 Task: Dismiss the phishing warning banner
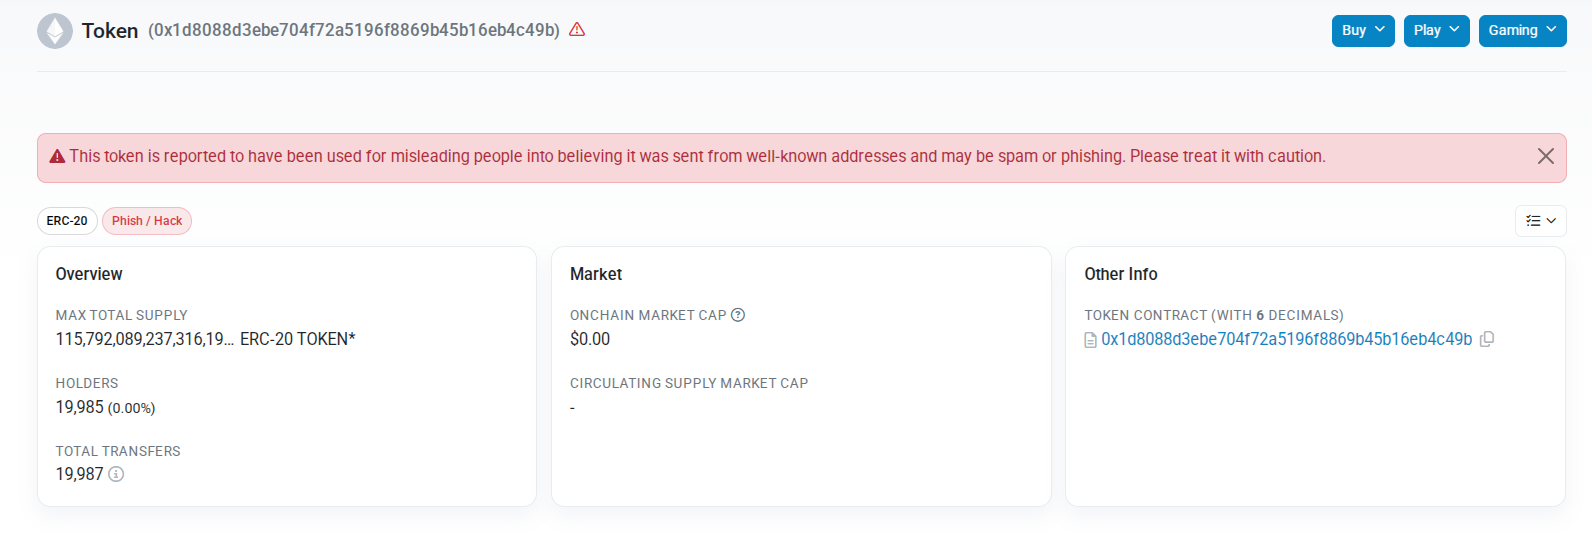point(1545,156)
